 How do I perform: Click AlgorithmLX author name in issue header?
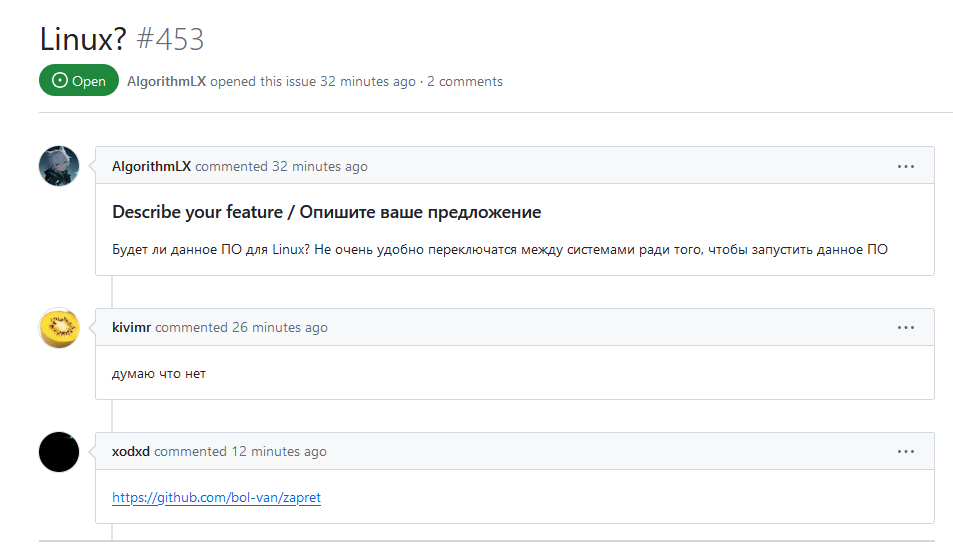[x=167, y=82]
